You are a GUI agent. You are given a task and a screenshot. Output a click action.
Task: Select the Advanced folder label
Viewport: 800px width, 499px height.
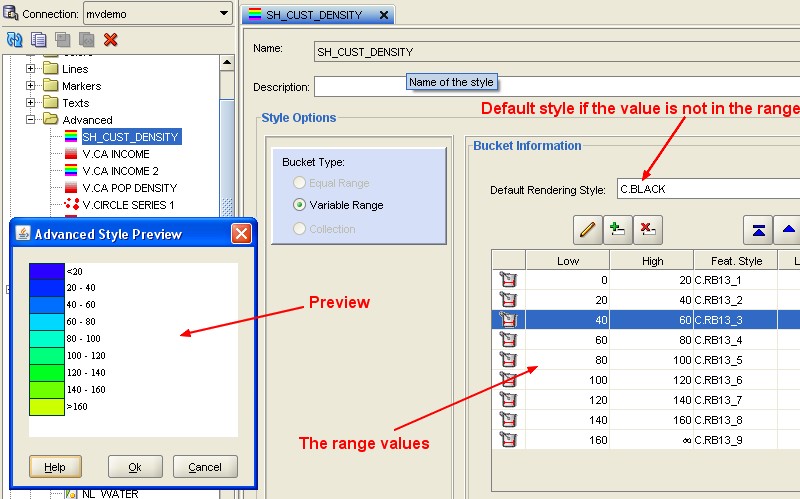coord(87,120)
